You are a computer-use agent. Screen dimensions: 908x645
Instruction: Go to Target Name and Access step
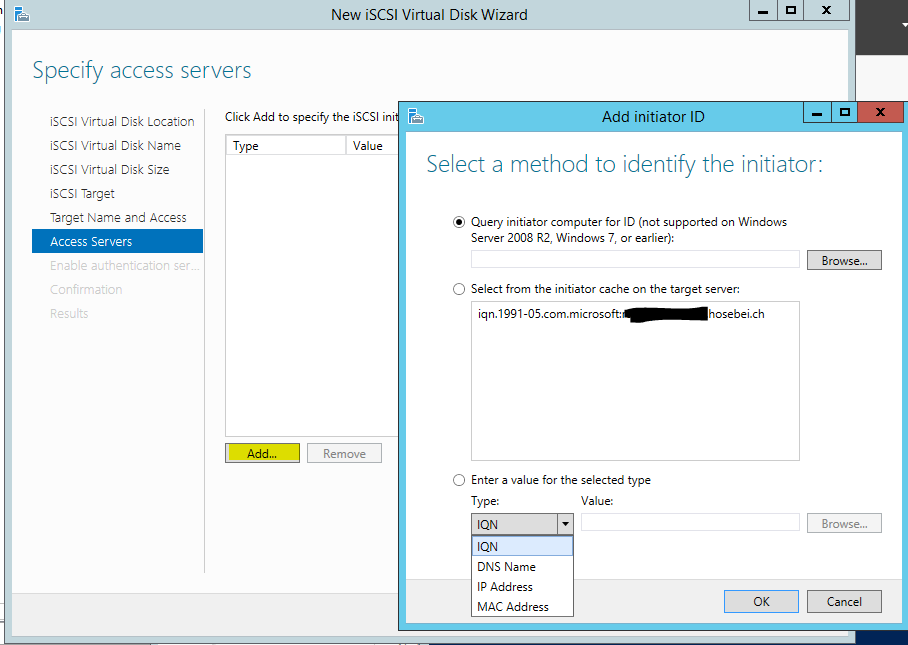coord(118,218)
